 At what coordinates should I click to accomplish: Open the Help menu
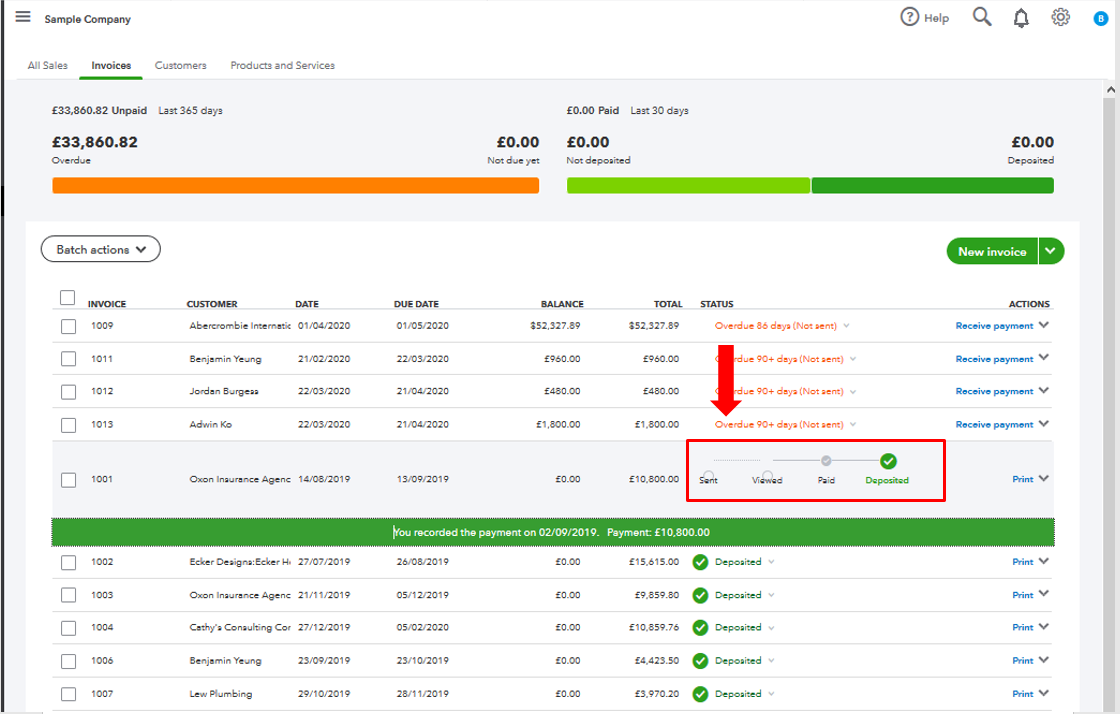[924, 17]
